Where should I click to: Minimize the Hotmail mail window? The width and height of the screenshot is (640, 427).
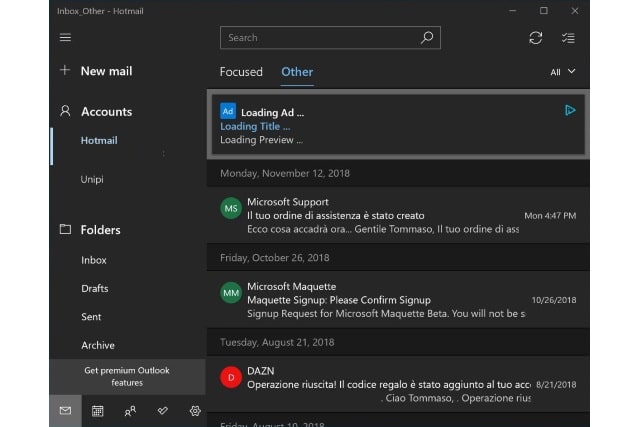[513, 11]
